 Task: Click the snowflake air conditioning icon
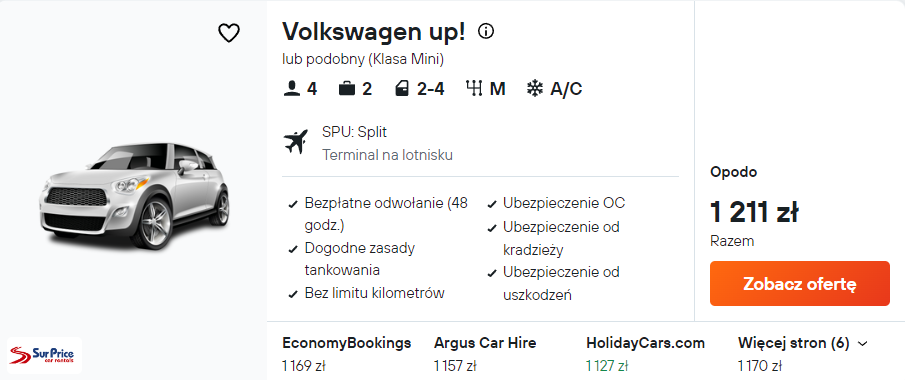[535, 89]
